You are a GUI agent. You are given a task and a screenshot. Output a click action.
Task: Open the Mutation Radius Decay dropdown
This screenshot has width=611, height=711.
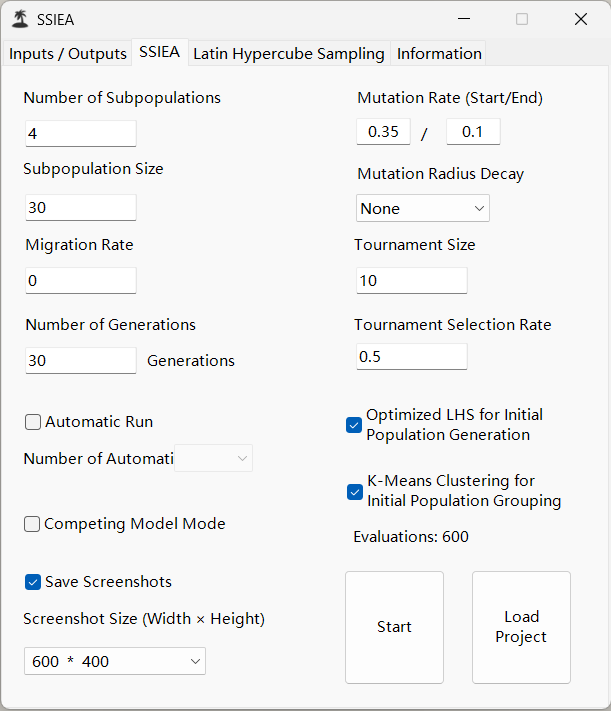click(x=423, y=208)
